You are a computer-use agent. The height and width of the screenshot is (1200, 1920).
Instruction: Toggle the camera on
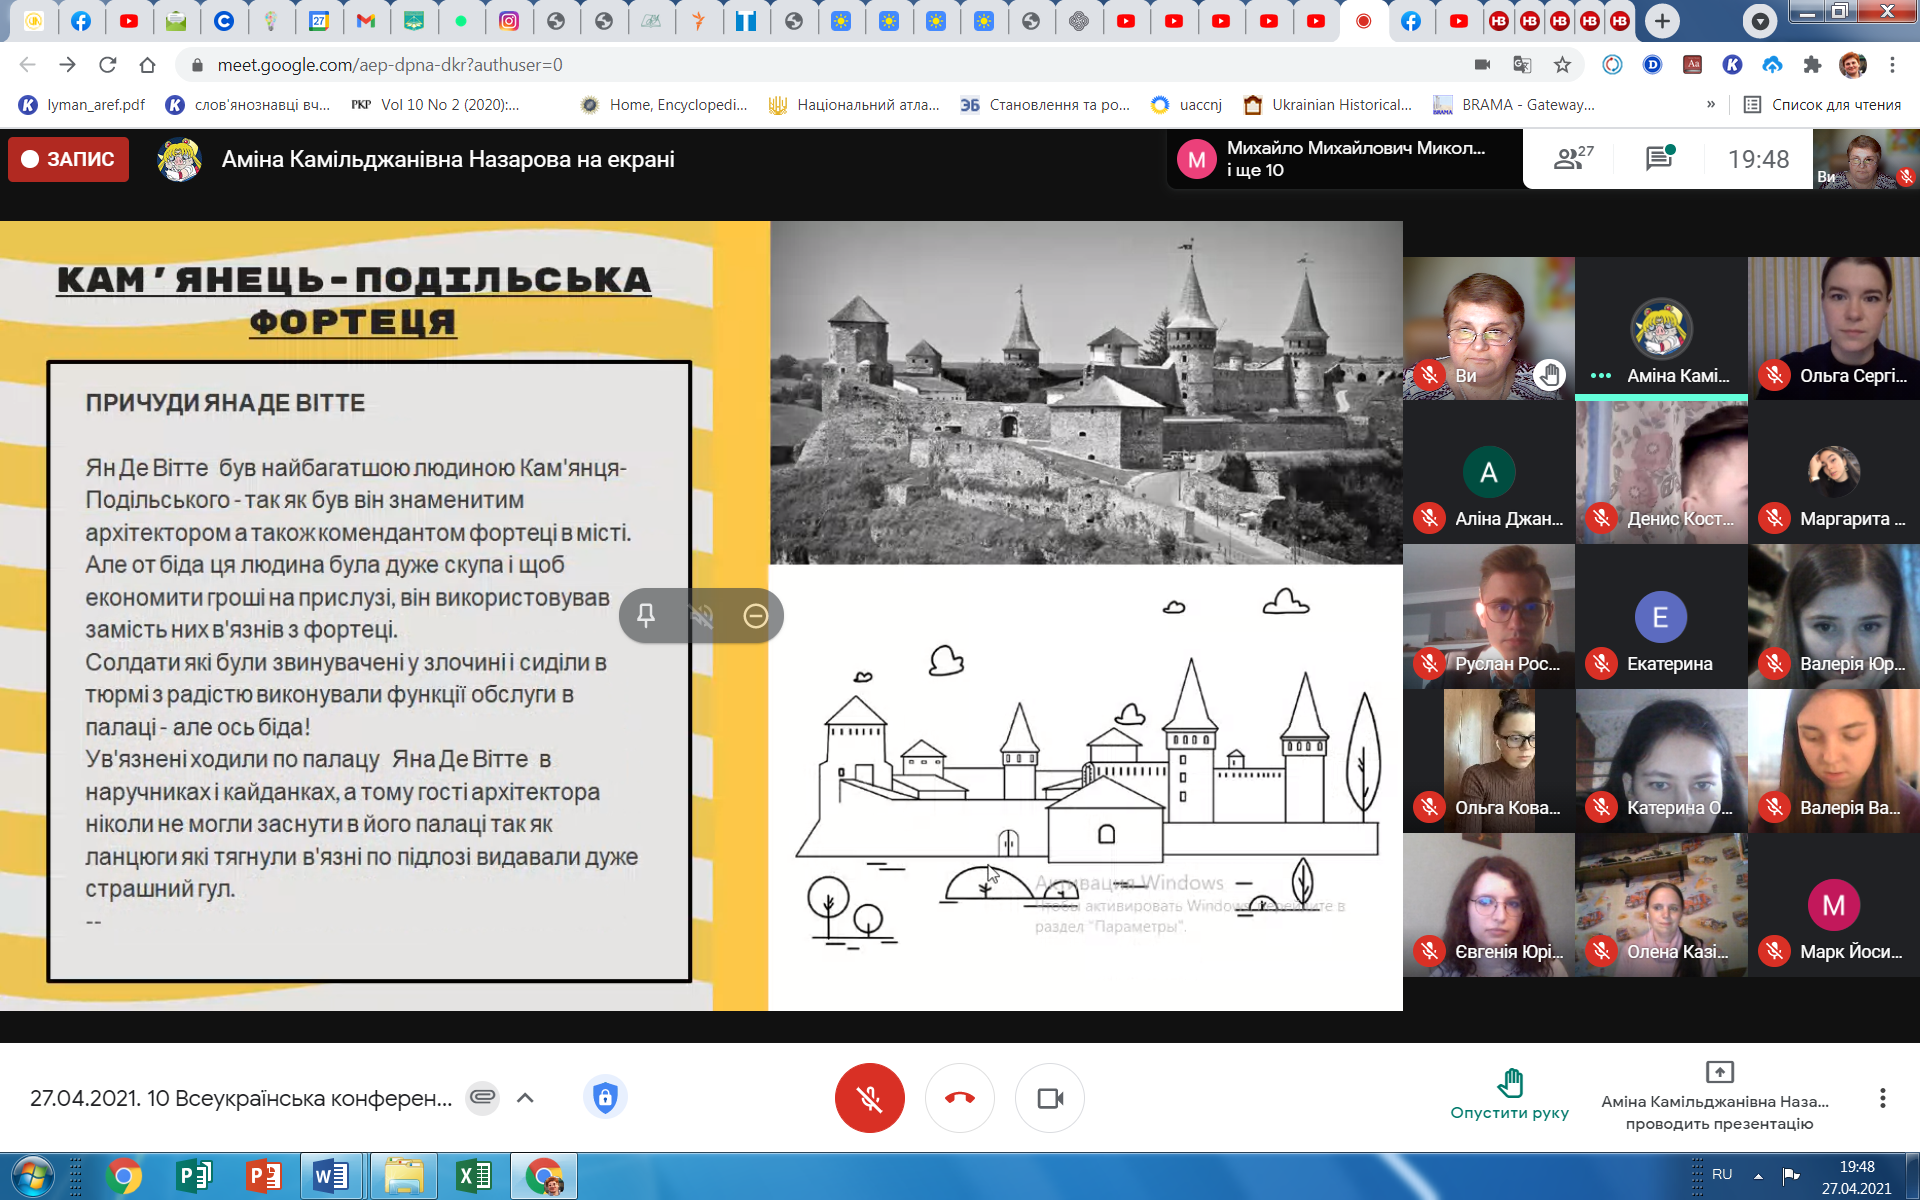click(x=1049, y=1098)
